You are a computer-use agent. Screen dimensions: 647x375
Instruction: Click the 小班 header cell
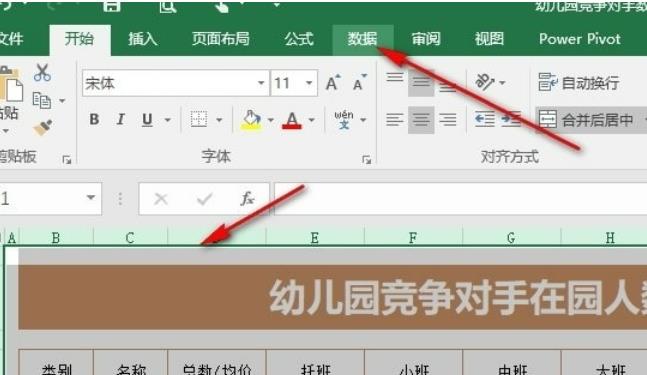(x=413, y=364)
